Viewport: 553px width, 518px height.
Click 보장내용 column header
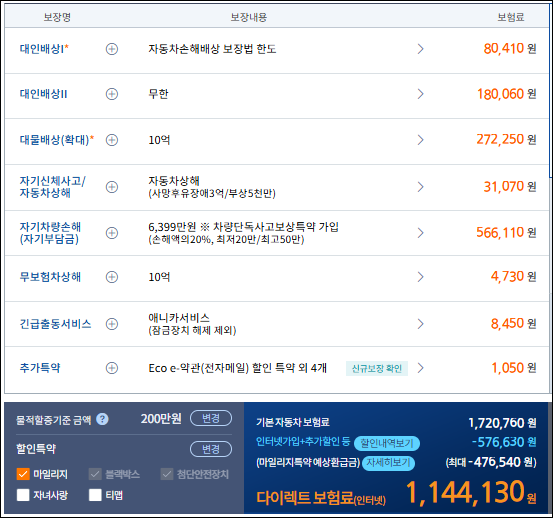tap(249, 17)
